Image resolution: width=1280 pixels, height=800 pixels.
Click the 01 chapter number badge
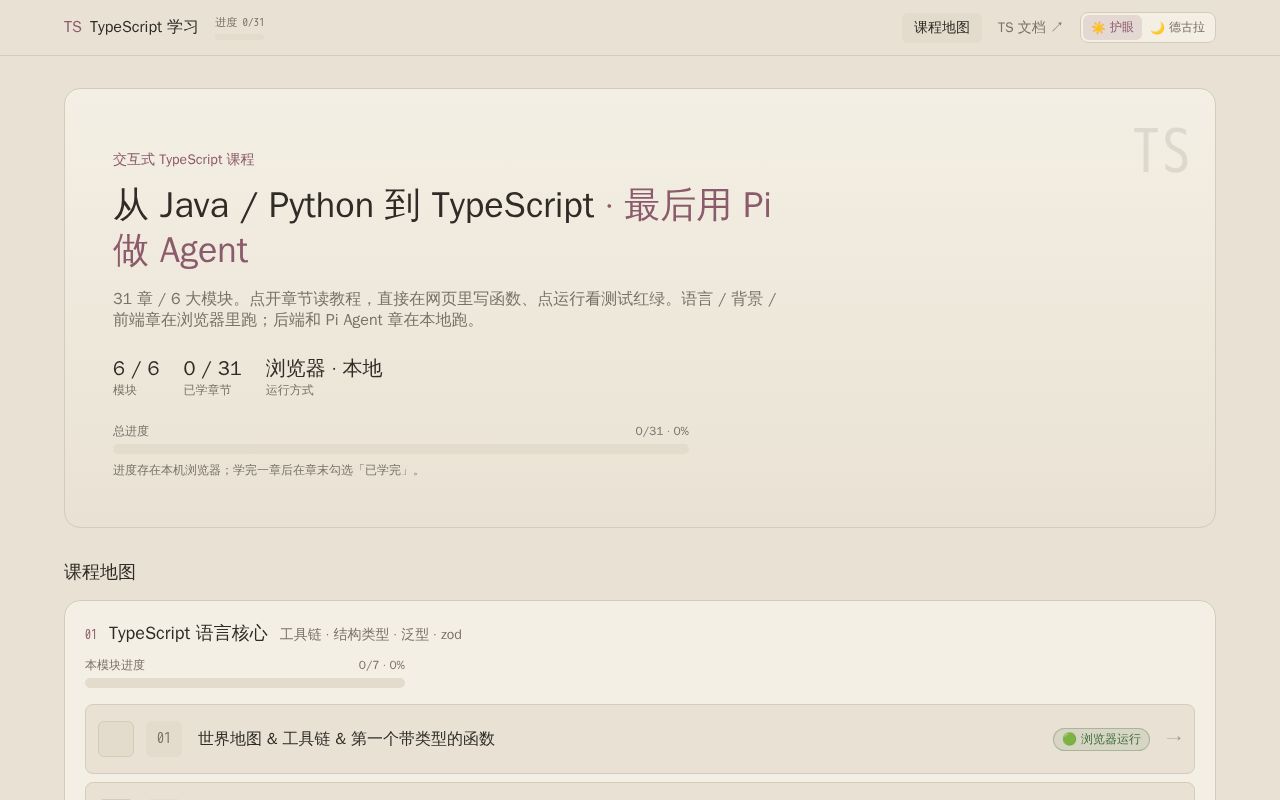164,739
